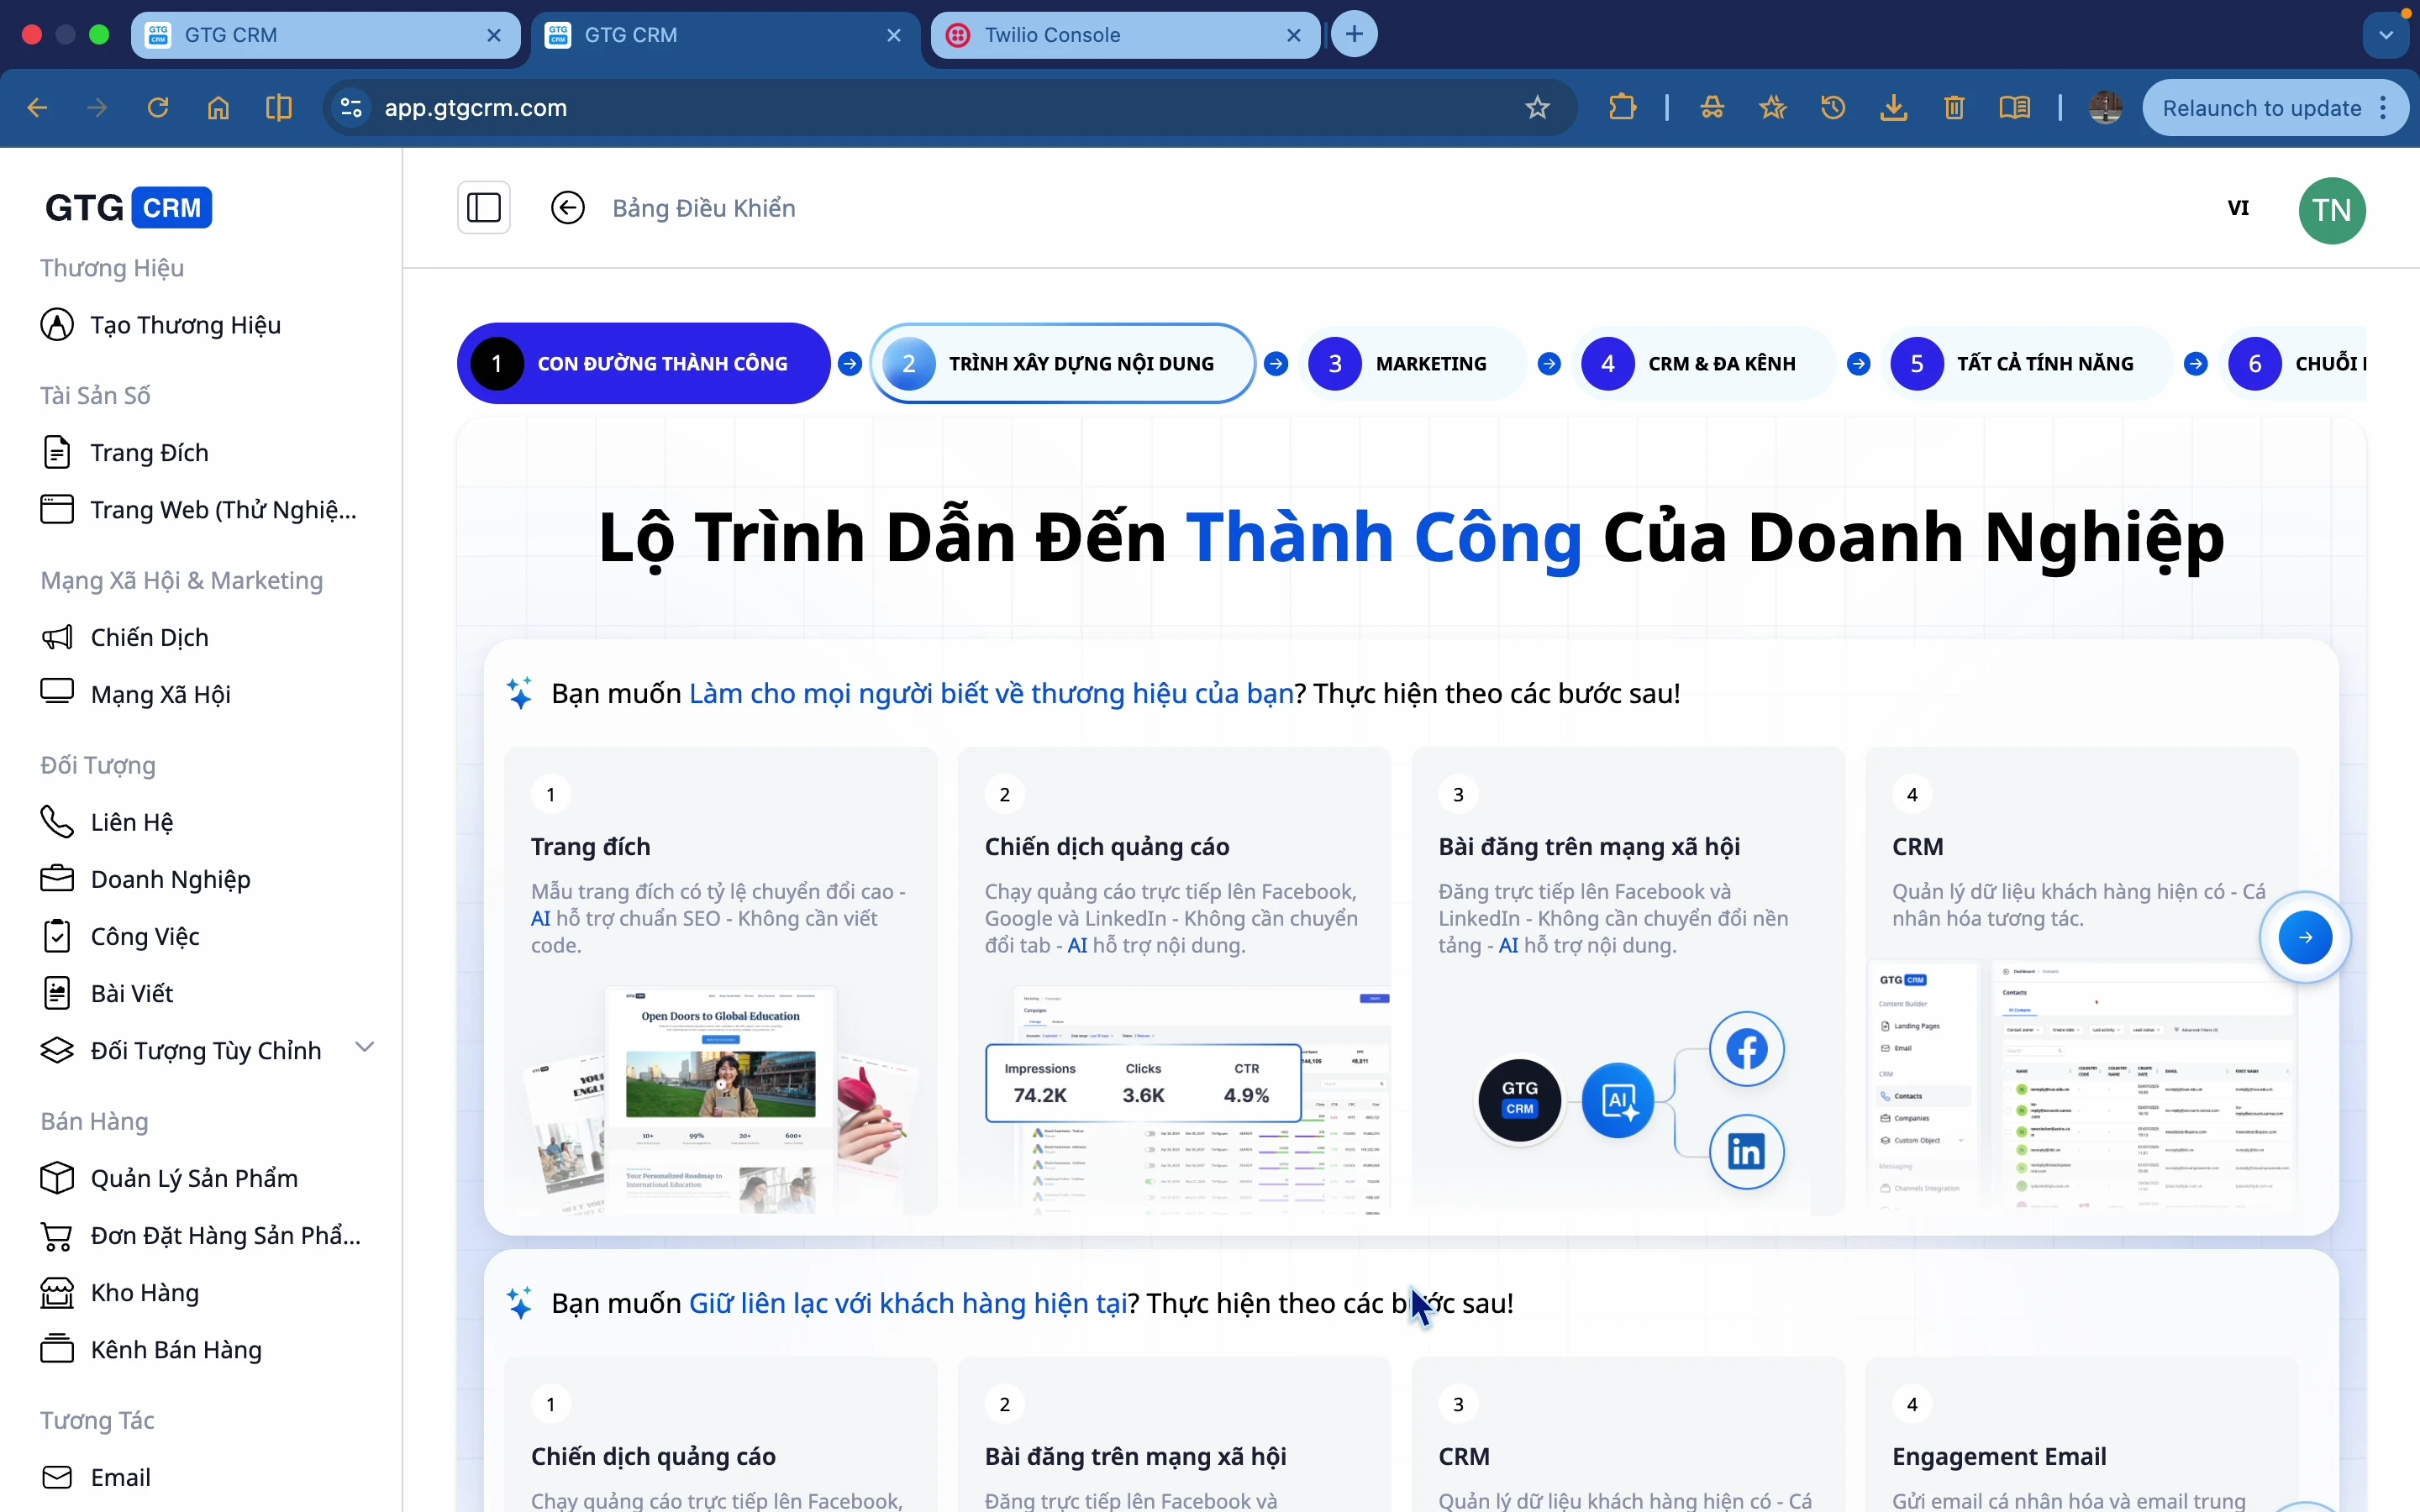Click the GTG CRM logo
This screenshot has width=2420, height=1512.
[x=127, y=207]
